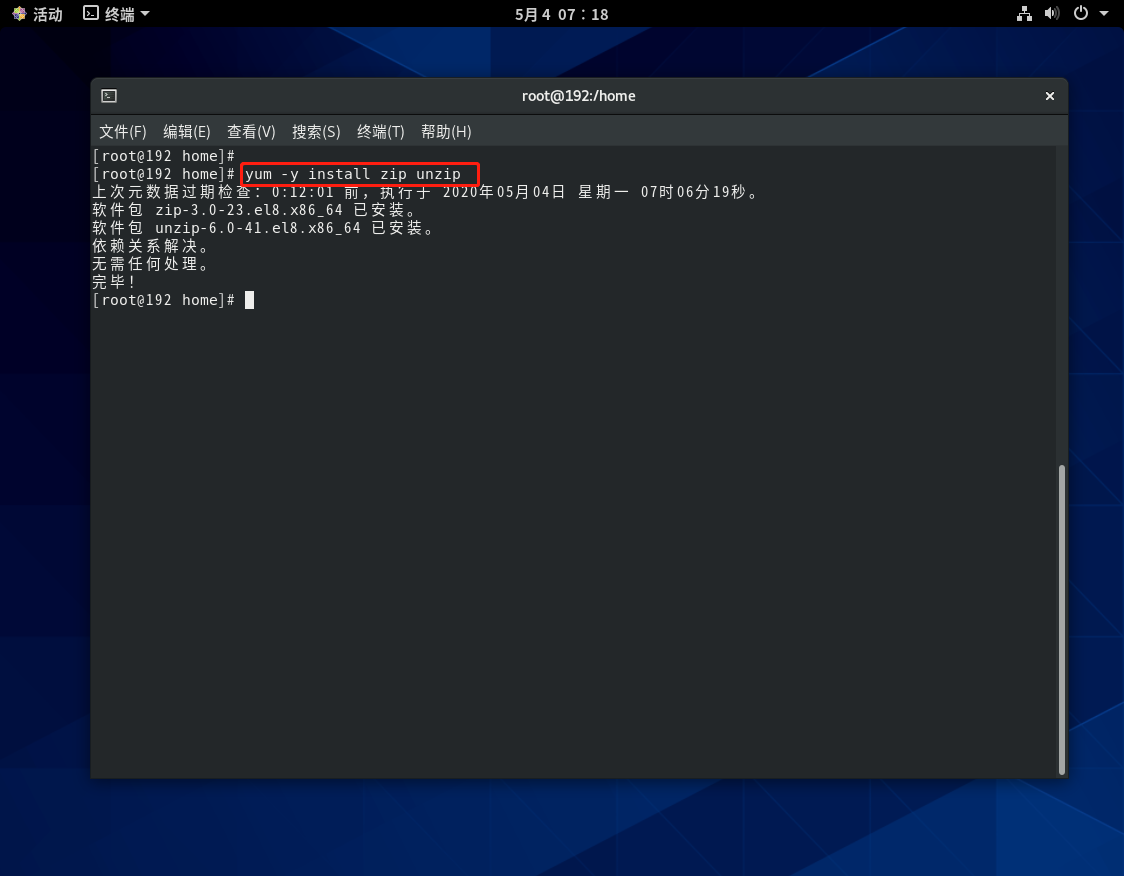Click the highlighted yum -y install zip unzip command

[354, 174]
